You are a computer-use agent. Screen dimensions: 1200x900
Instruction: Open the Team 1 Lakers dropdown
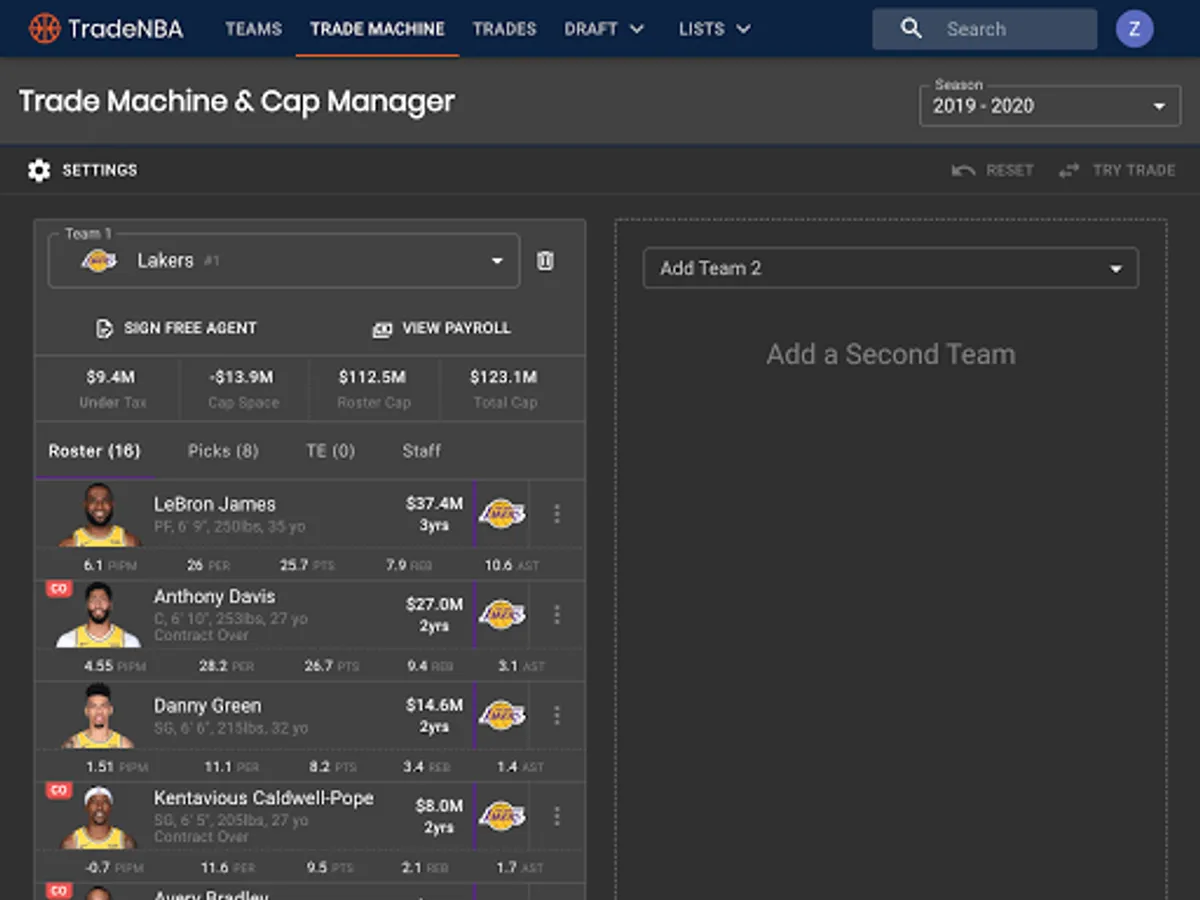[x=284, y=261]
